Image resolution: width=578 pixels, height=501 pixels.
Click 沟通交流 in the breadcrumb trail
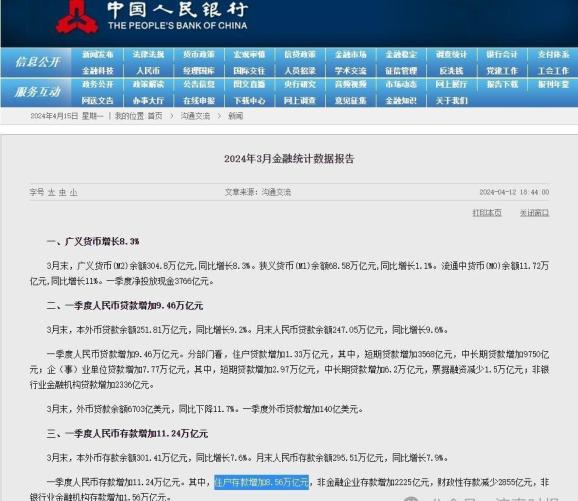tap(195, 116)
